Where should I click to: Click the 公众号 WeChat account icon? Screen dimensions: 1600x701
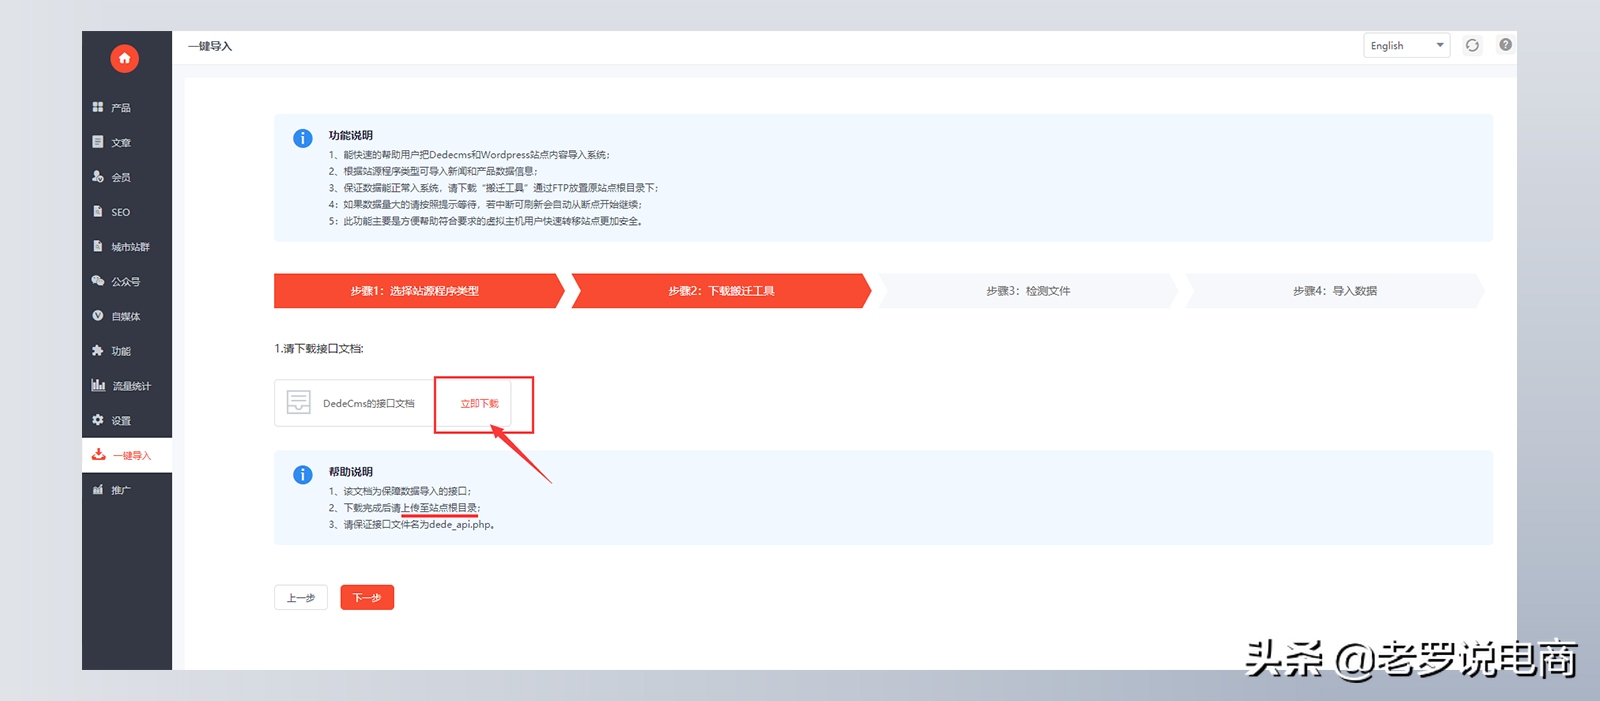[x=98, y=281]
